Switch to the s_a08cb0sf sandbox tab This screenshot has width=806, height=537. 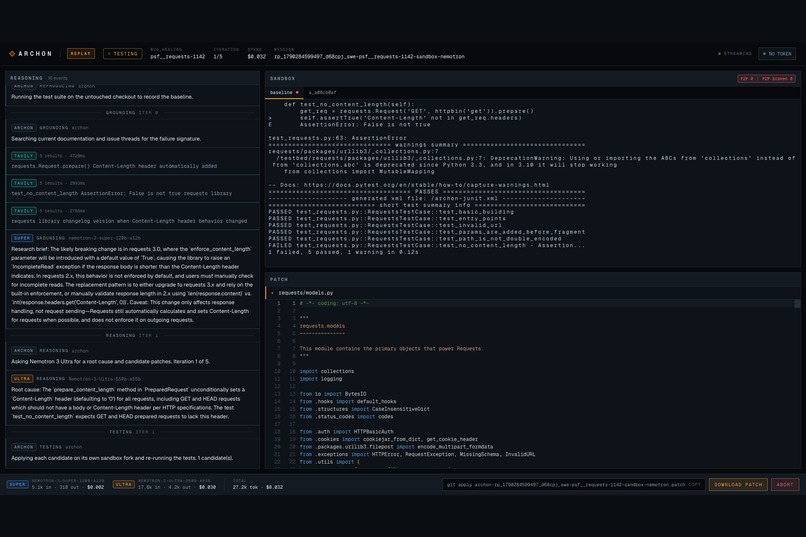point(322,92)
